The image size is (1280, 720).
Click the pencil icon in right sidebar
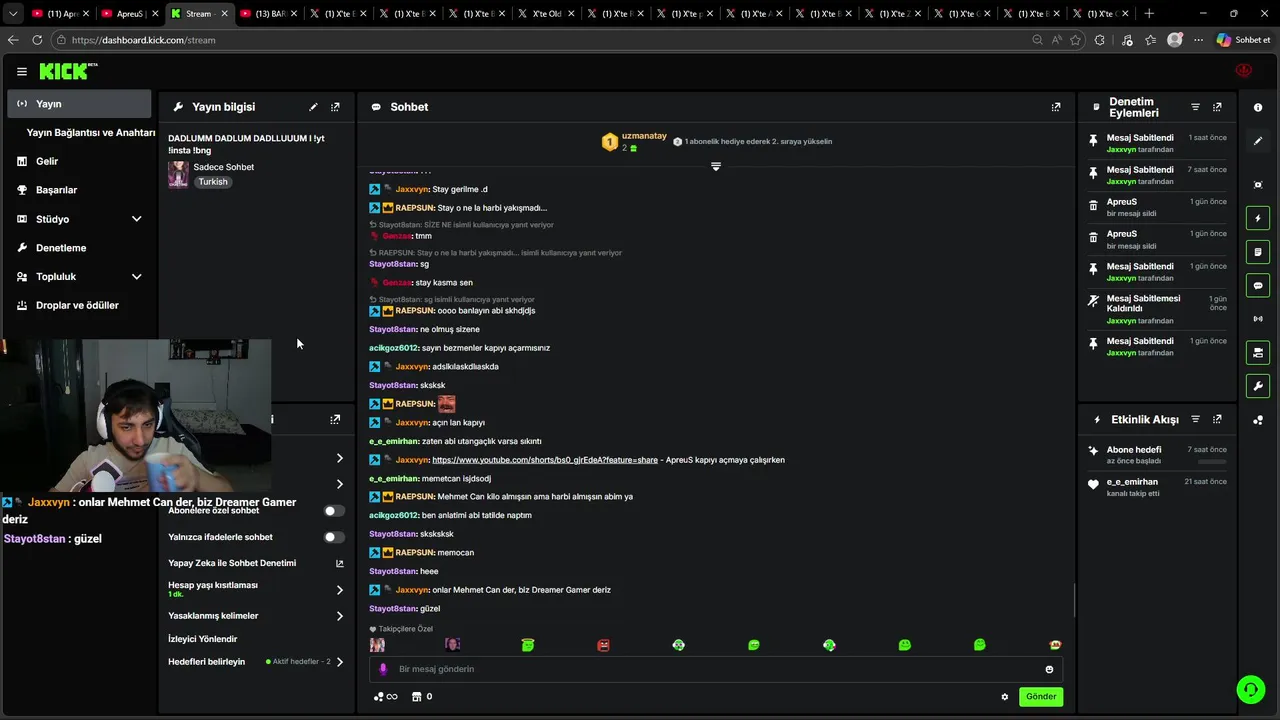1258,141
